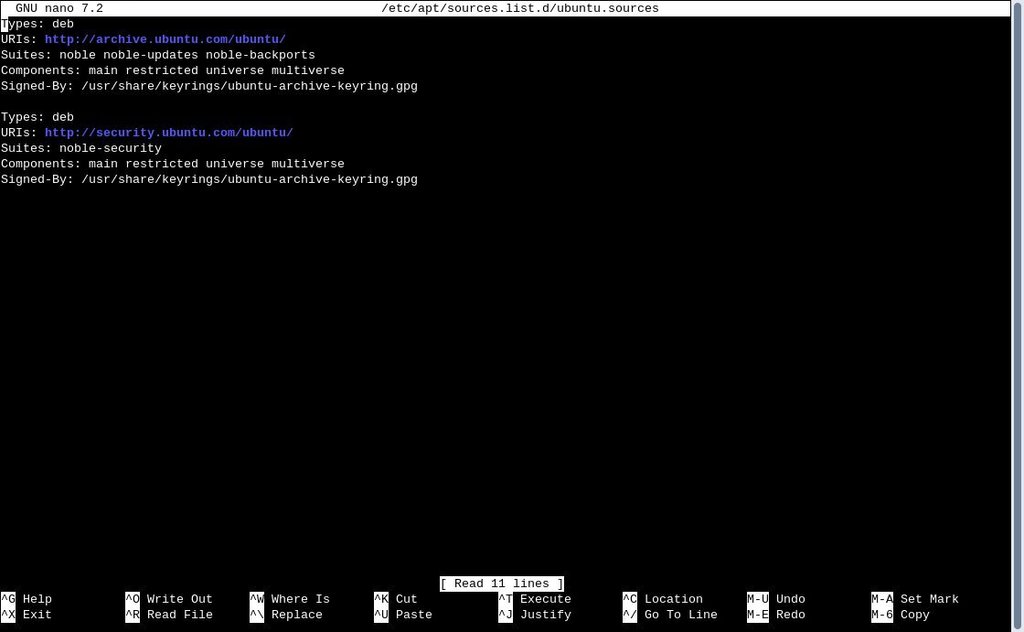Place cursor on 'Suites: noble-security' line

(81, 148)
